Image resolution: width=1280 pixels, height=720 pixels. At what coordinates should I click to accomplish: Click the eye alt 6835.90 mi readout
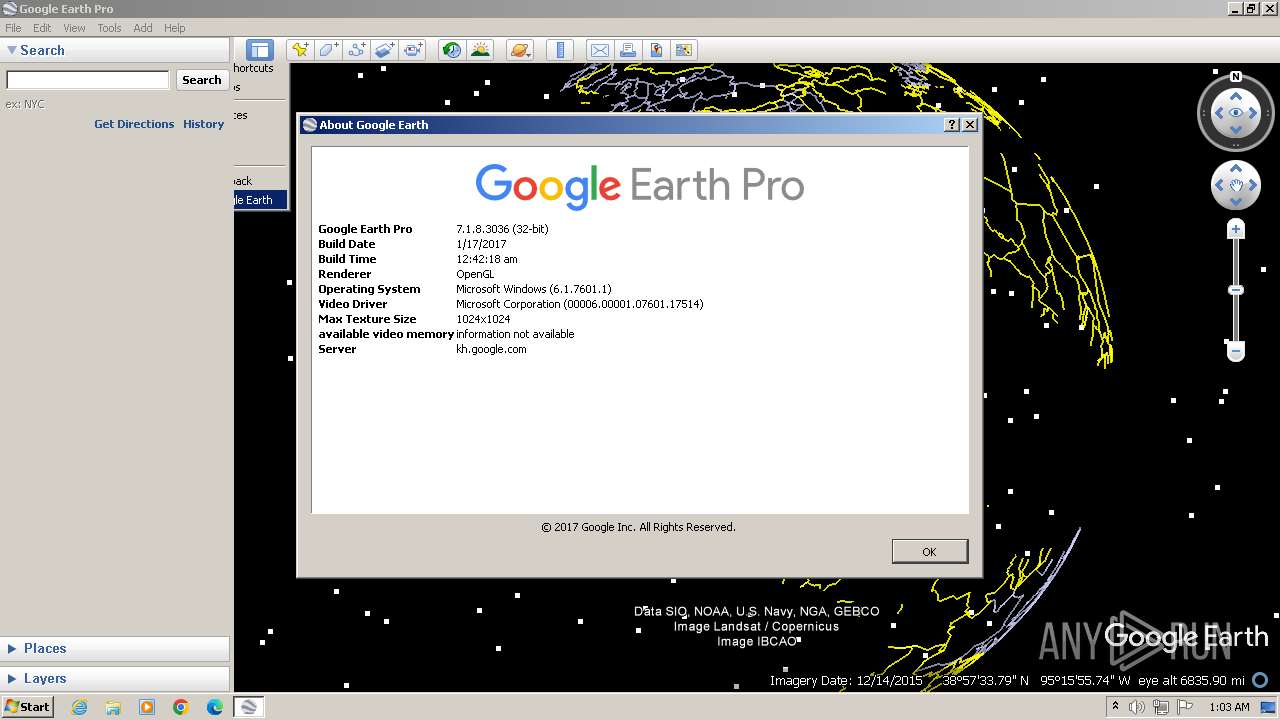(x=1191, y=681)
